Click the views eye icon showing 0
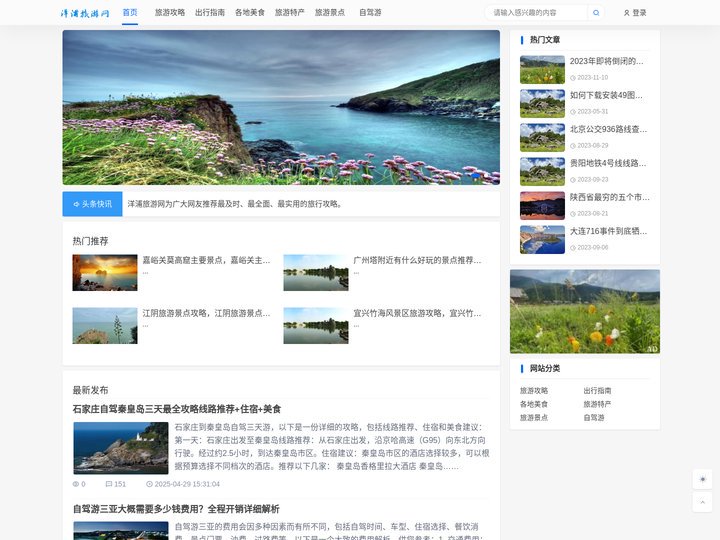Screen dimensions: 720x540 tap(76, 484)
